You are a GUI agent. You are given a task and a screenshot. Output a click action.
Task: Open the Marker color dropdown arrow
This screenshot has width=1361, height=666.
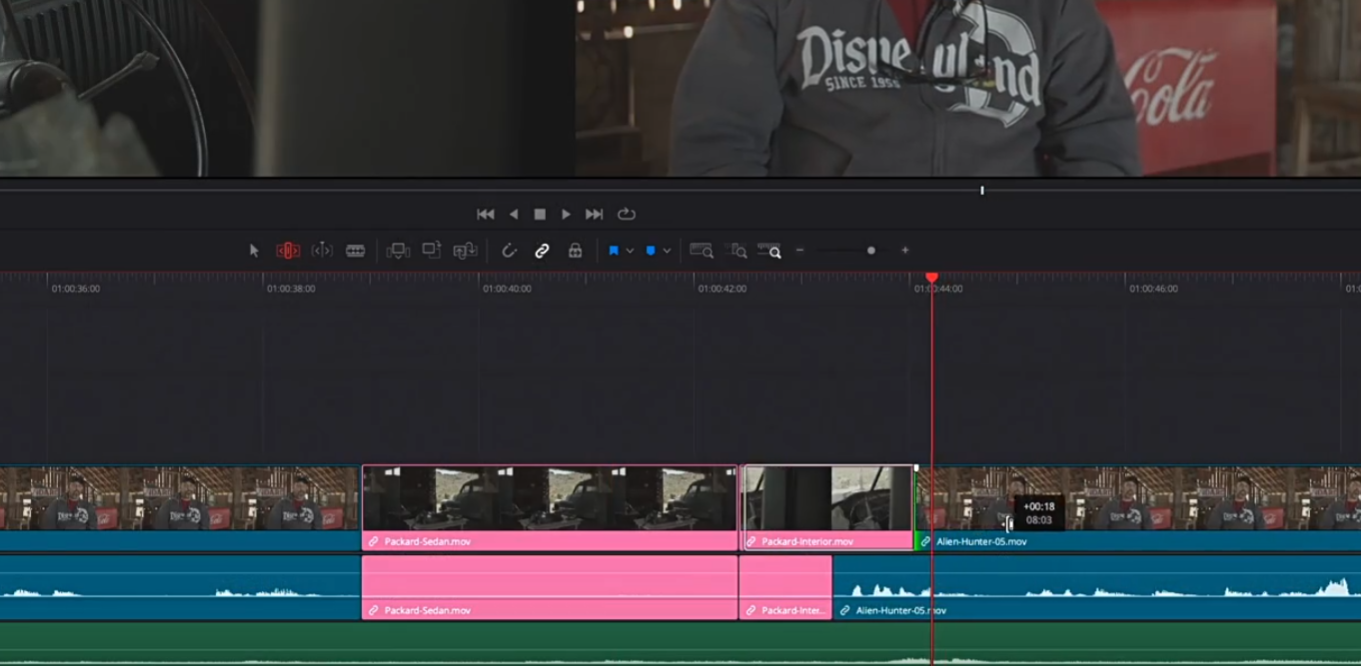pyautogui.click(x=667, y=251)
